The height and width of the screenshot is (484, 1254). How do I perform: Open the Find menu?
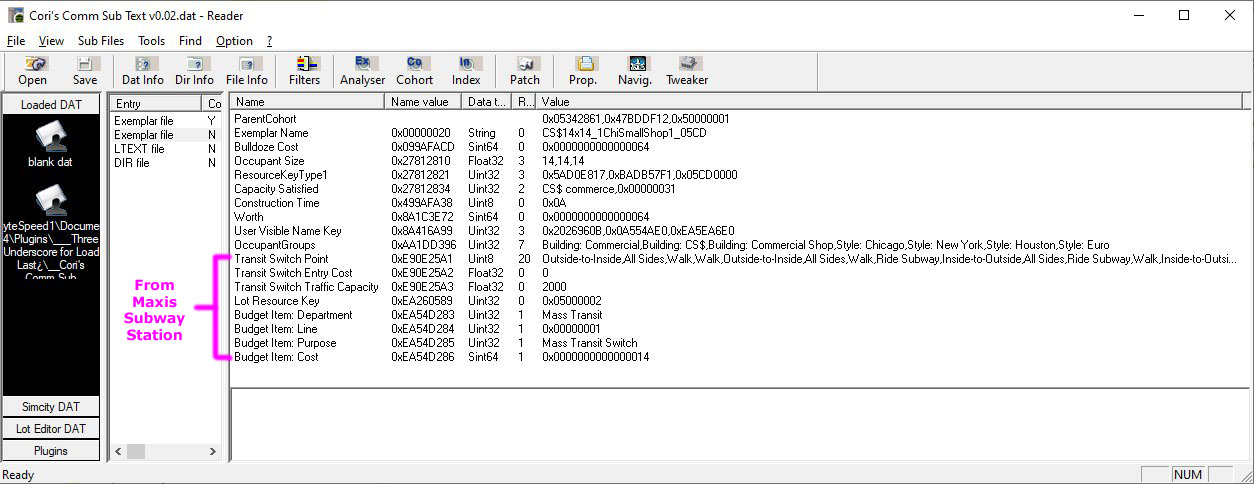[x=190, y=41]
